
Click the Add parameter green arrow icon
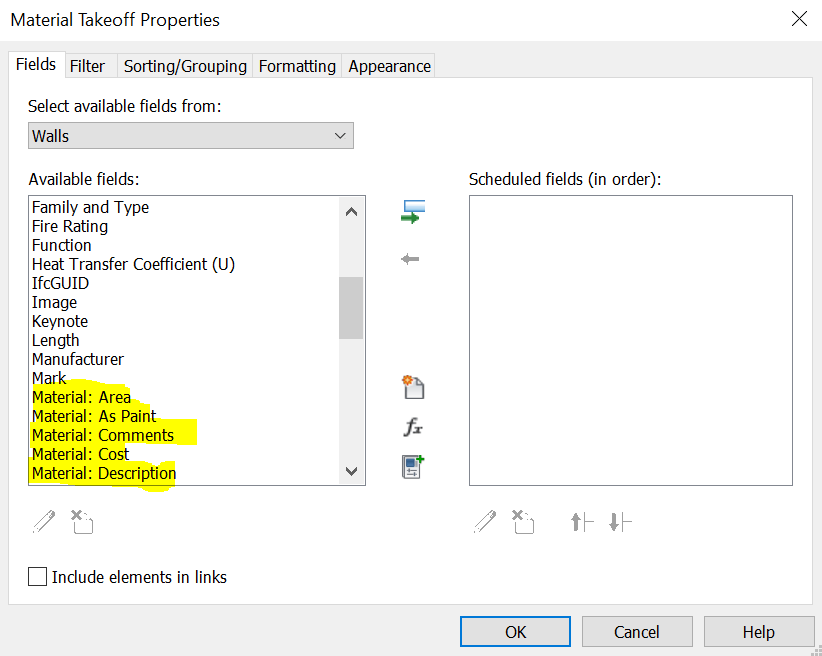pyautogui.click(x=412, y=212)
